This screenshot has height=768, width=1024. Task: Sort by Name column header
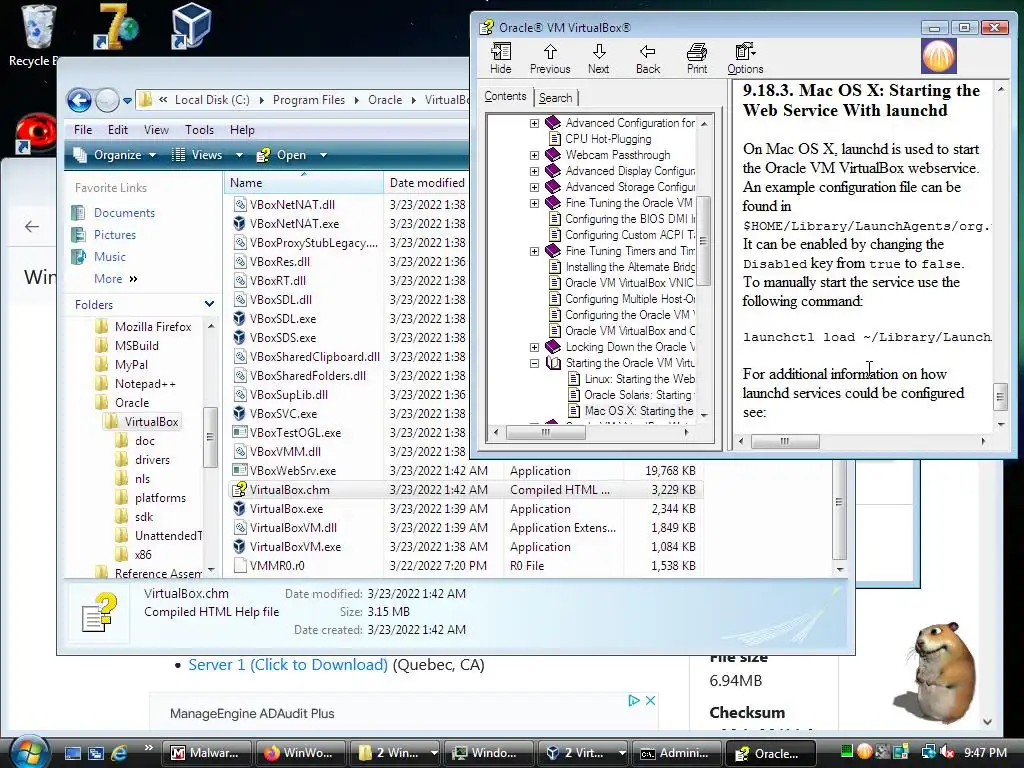(x=304, y=183)
